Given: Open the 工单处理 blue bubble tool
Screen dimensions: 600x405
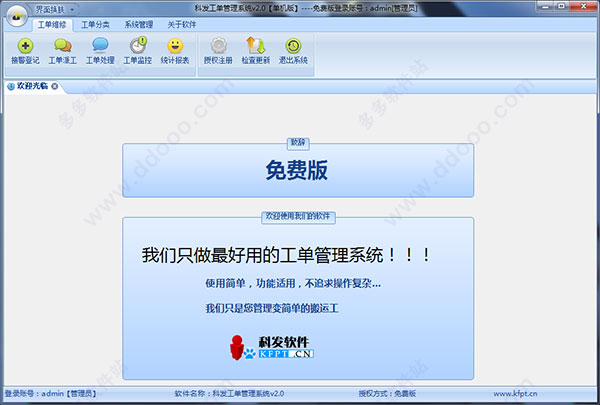Looking at the screenshot, I should pyautogui.click(x=100, y=51).
